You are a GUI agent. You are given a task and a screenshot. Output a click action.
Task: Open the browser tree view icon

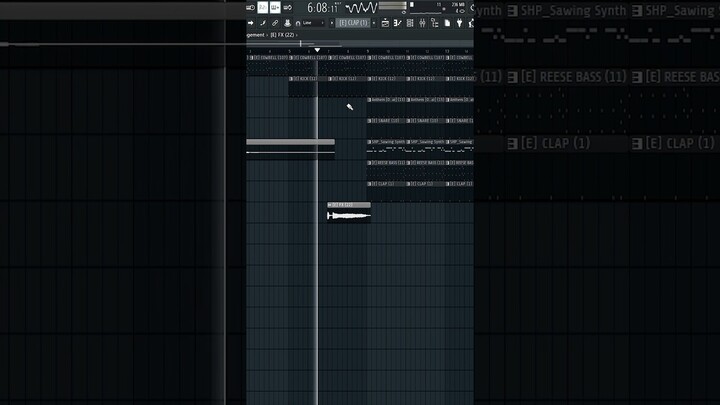coord(434,23)
